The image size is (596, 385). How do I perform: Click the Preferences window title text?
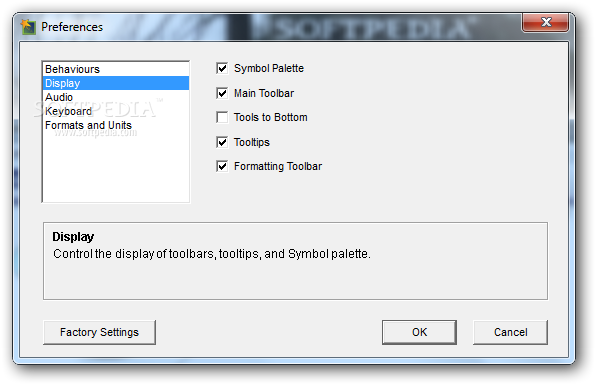coord(72,27)
